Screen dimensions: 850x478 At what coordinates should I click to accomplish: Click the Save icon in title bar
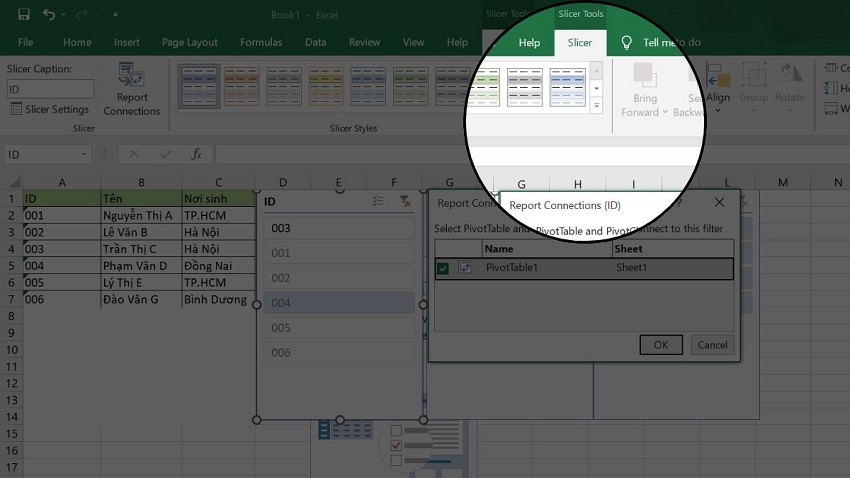click(x=23, y=15)
